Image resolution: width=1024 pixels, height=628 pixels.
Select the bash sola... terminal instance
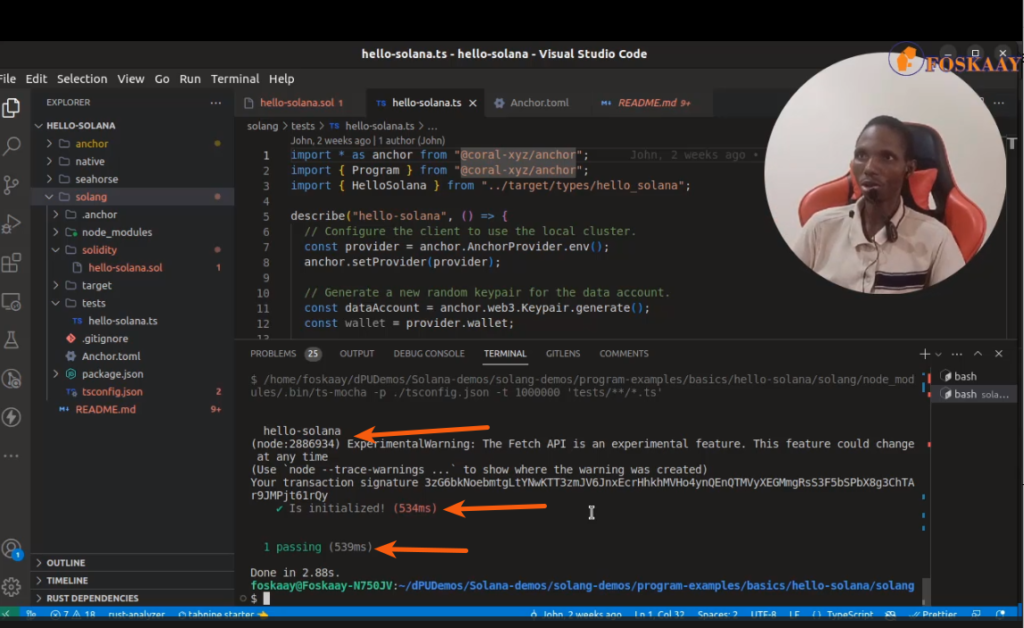[x=974, y=394]
